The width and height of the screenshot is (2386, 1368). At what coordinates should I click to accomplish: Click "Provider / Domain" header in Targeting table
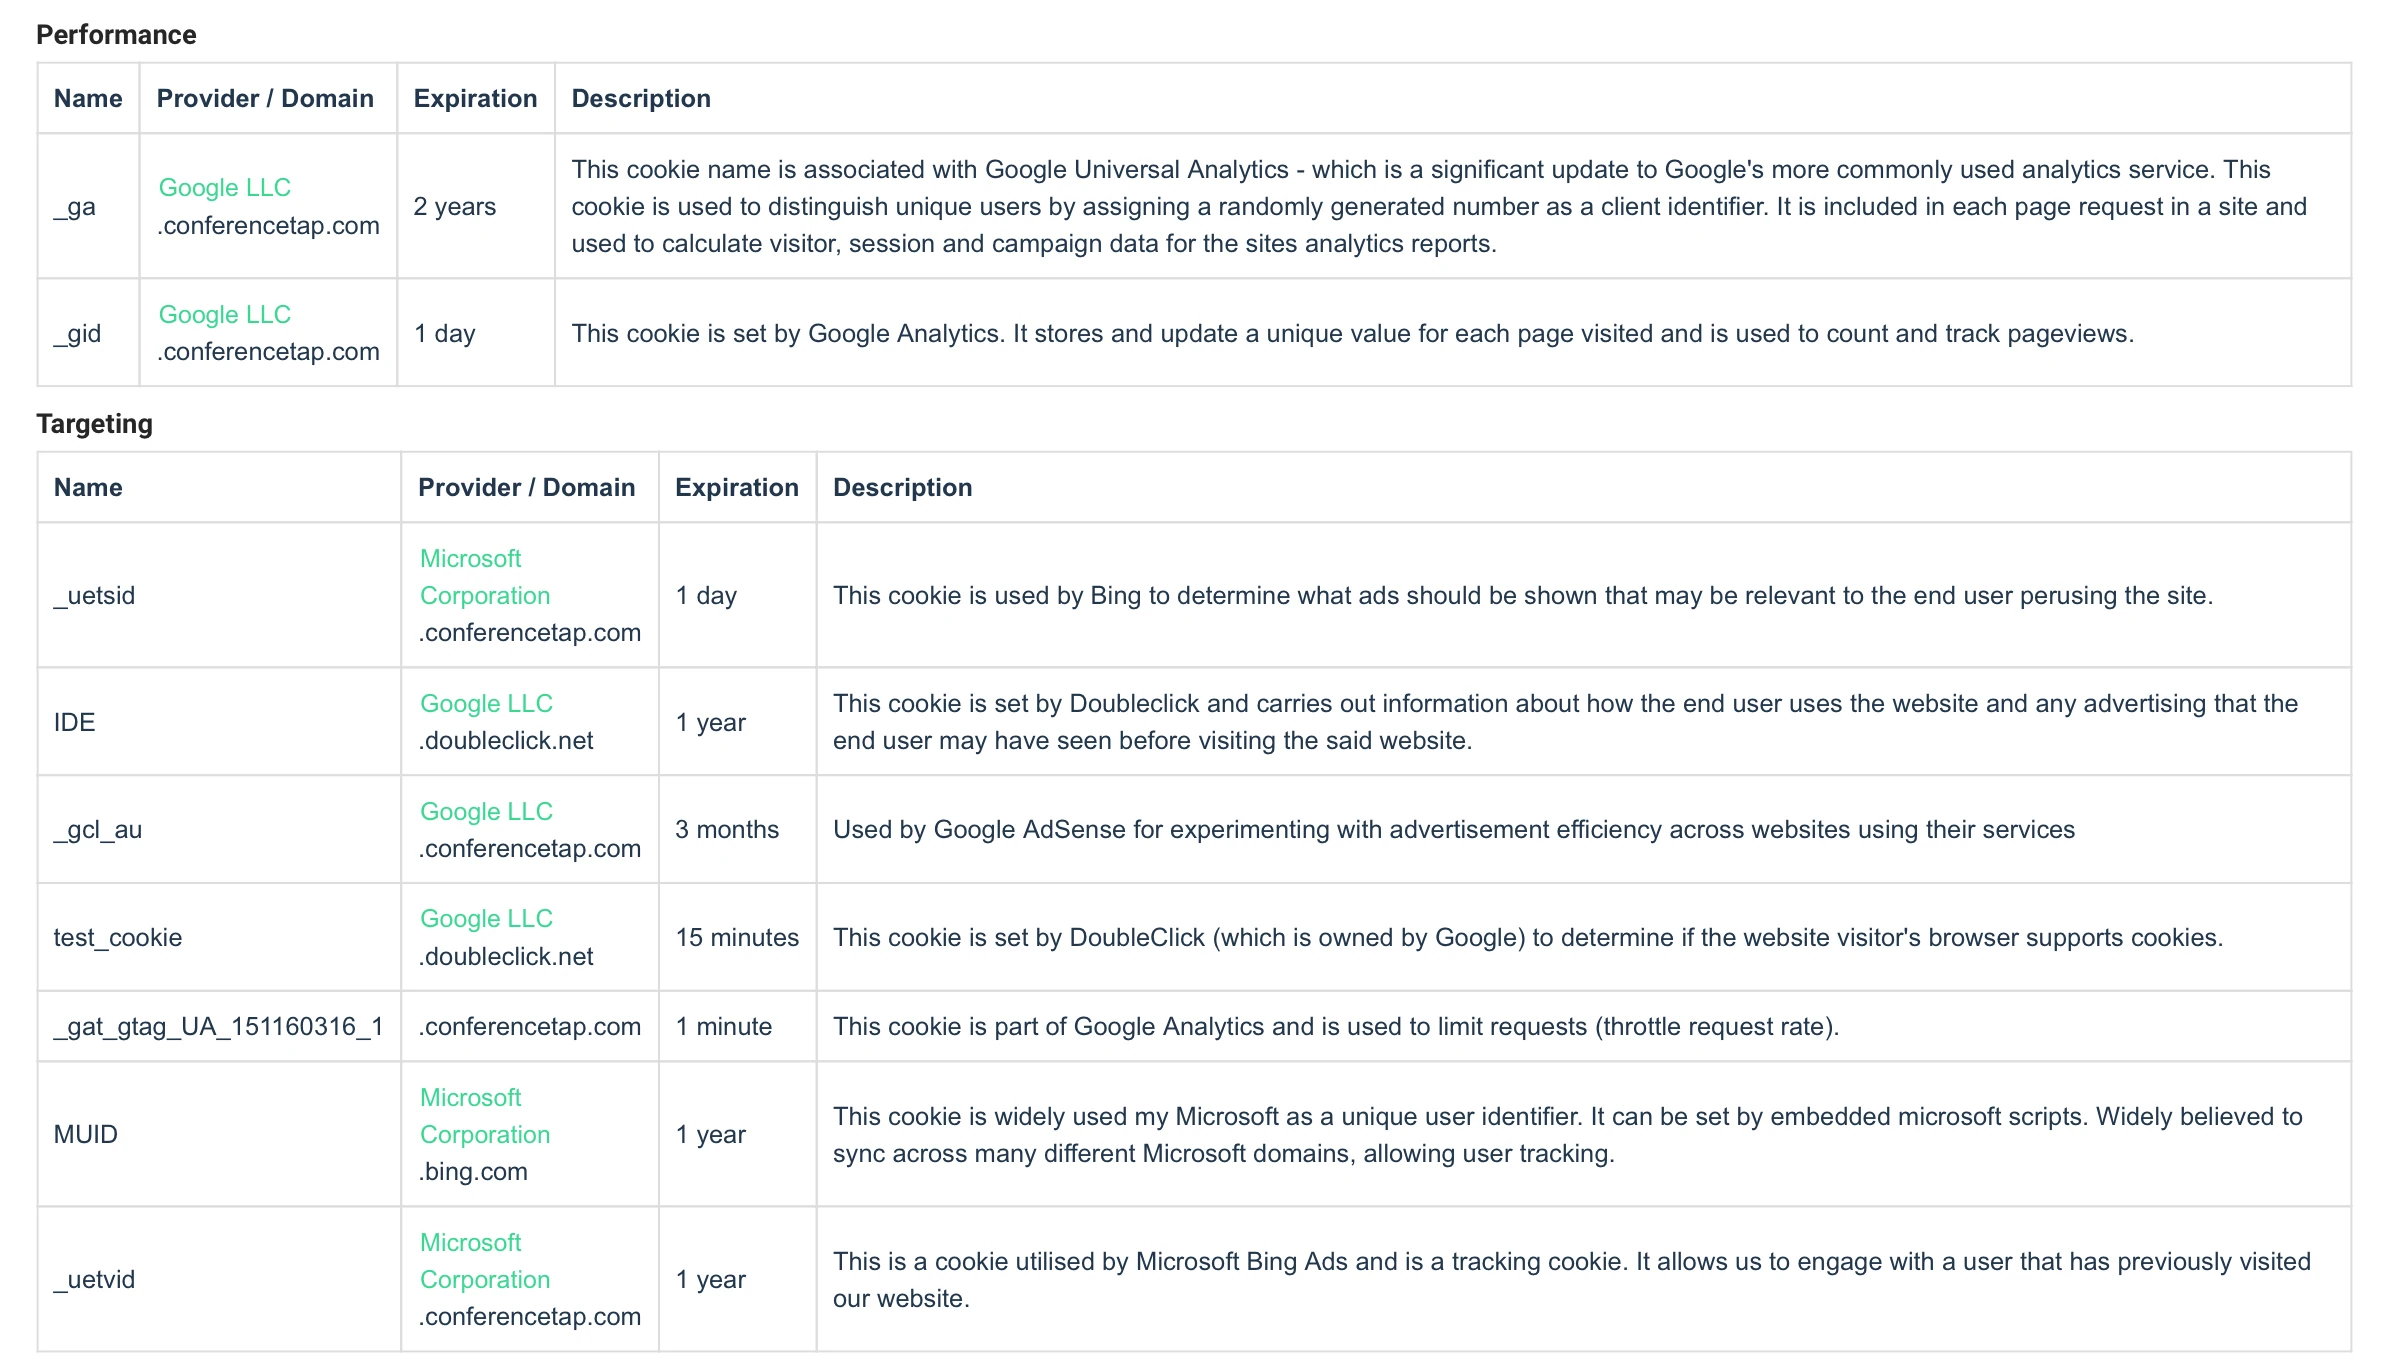(526, 487)
